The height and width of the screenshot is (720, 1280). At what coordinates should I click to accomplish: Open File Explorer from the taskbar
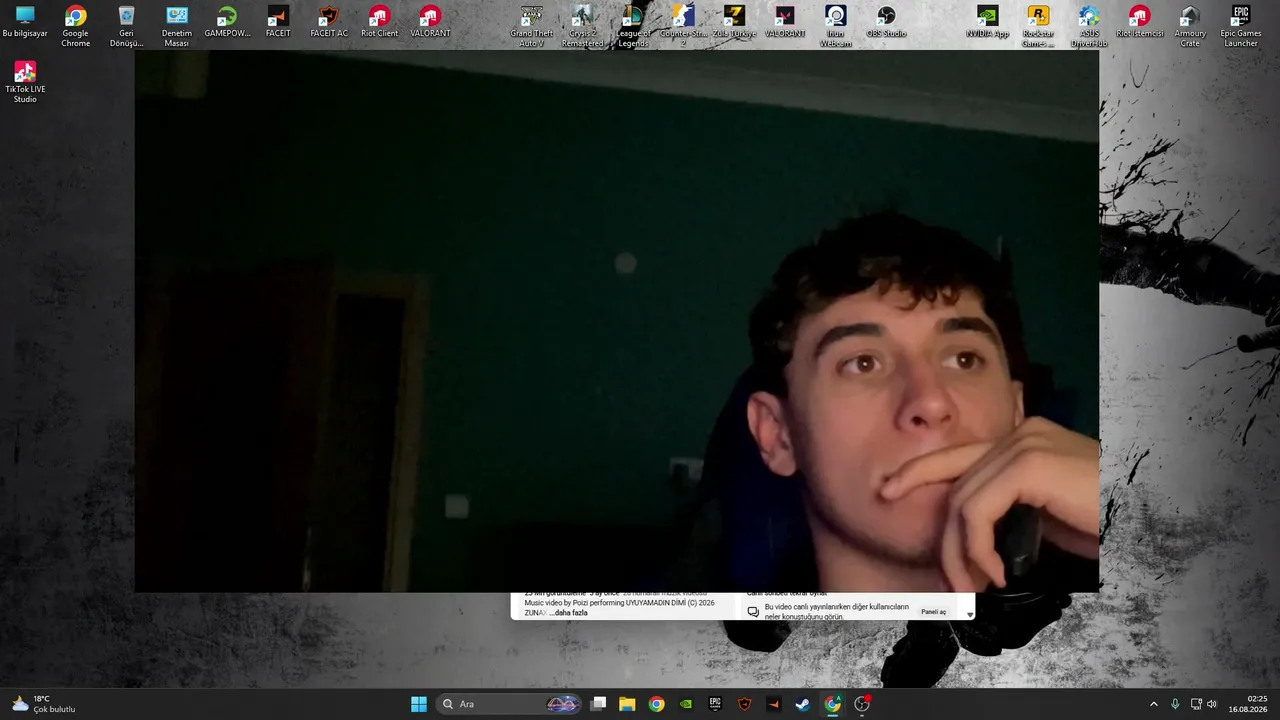click(627, 704)
